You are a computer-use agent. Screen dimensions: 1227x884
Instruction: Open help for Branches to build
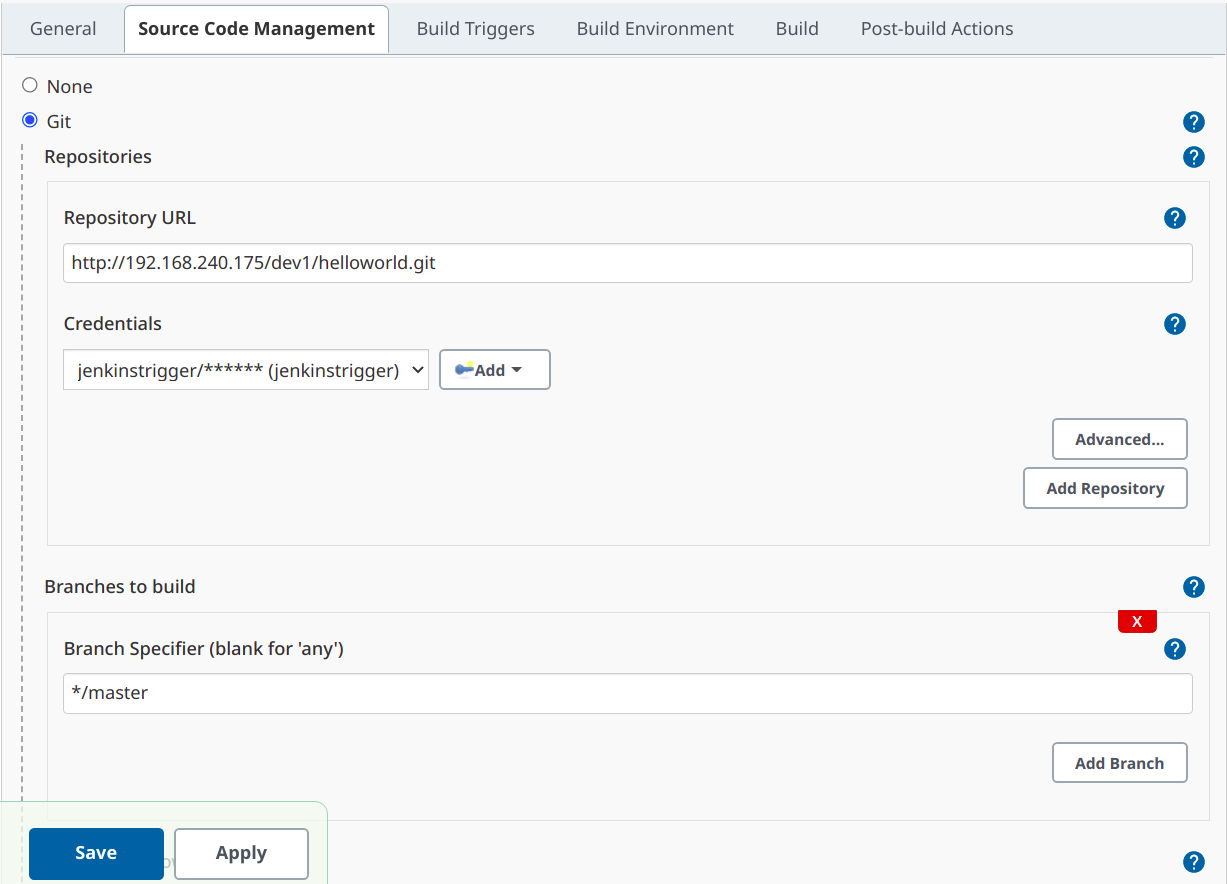coord(1194,587)
